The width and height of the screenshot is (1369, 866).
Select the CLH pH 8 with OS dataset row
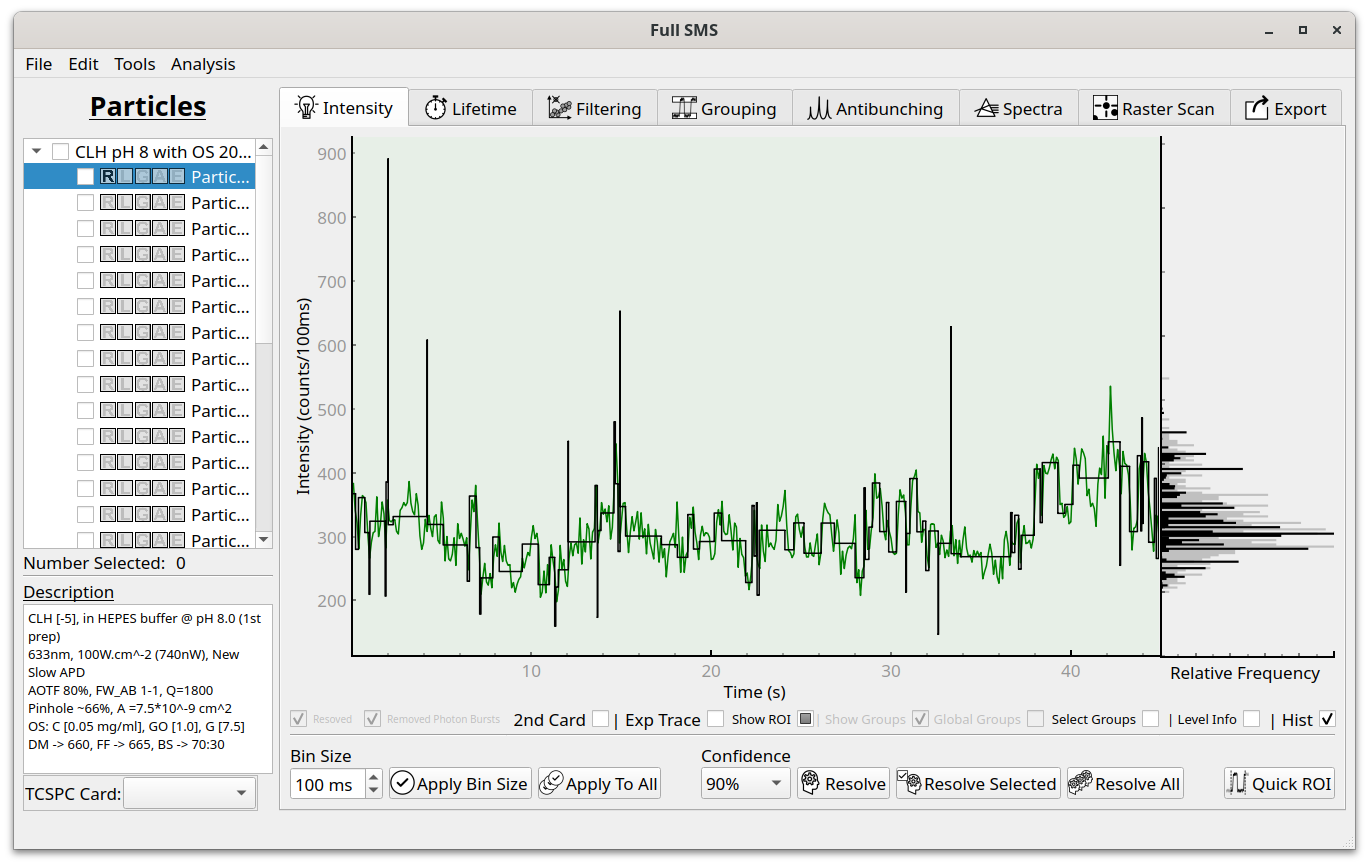[x=139, y=152]
